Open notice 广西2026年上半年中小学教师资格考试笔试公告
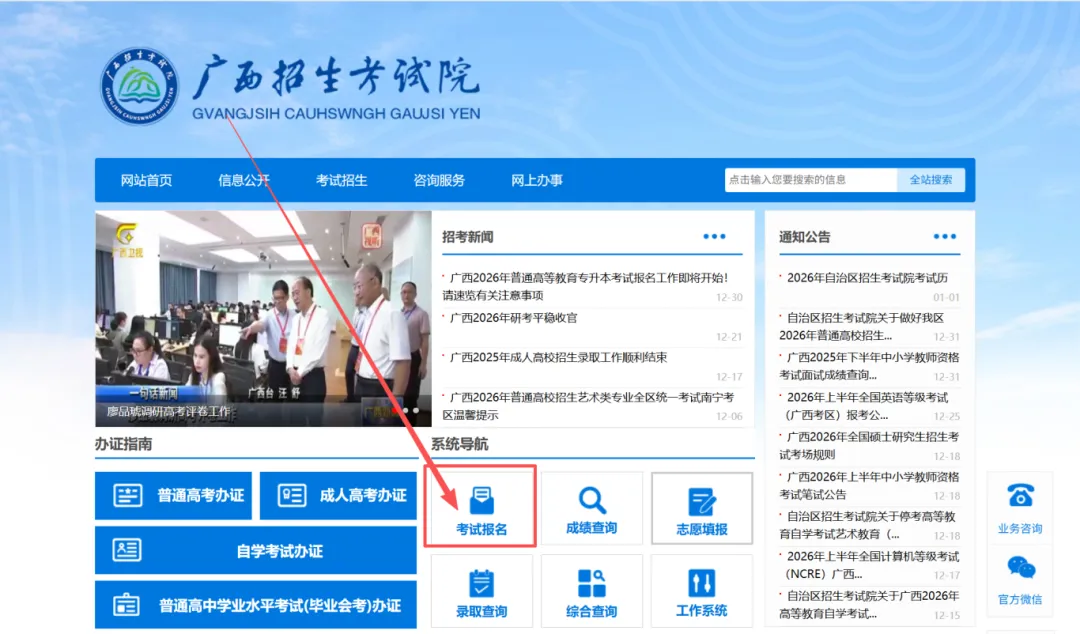This screenshot has width=1080, height=634. [x=869, y=485]
